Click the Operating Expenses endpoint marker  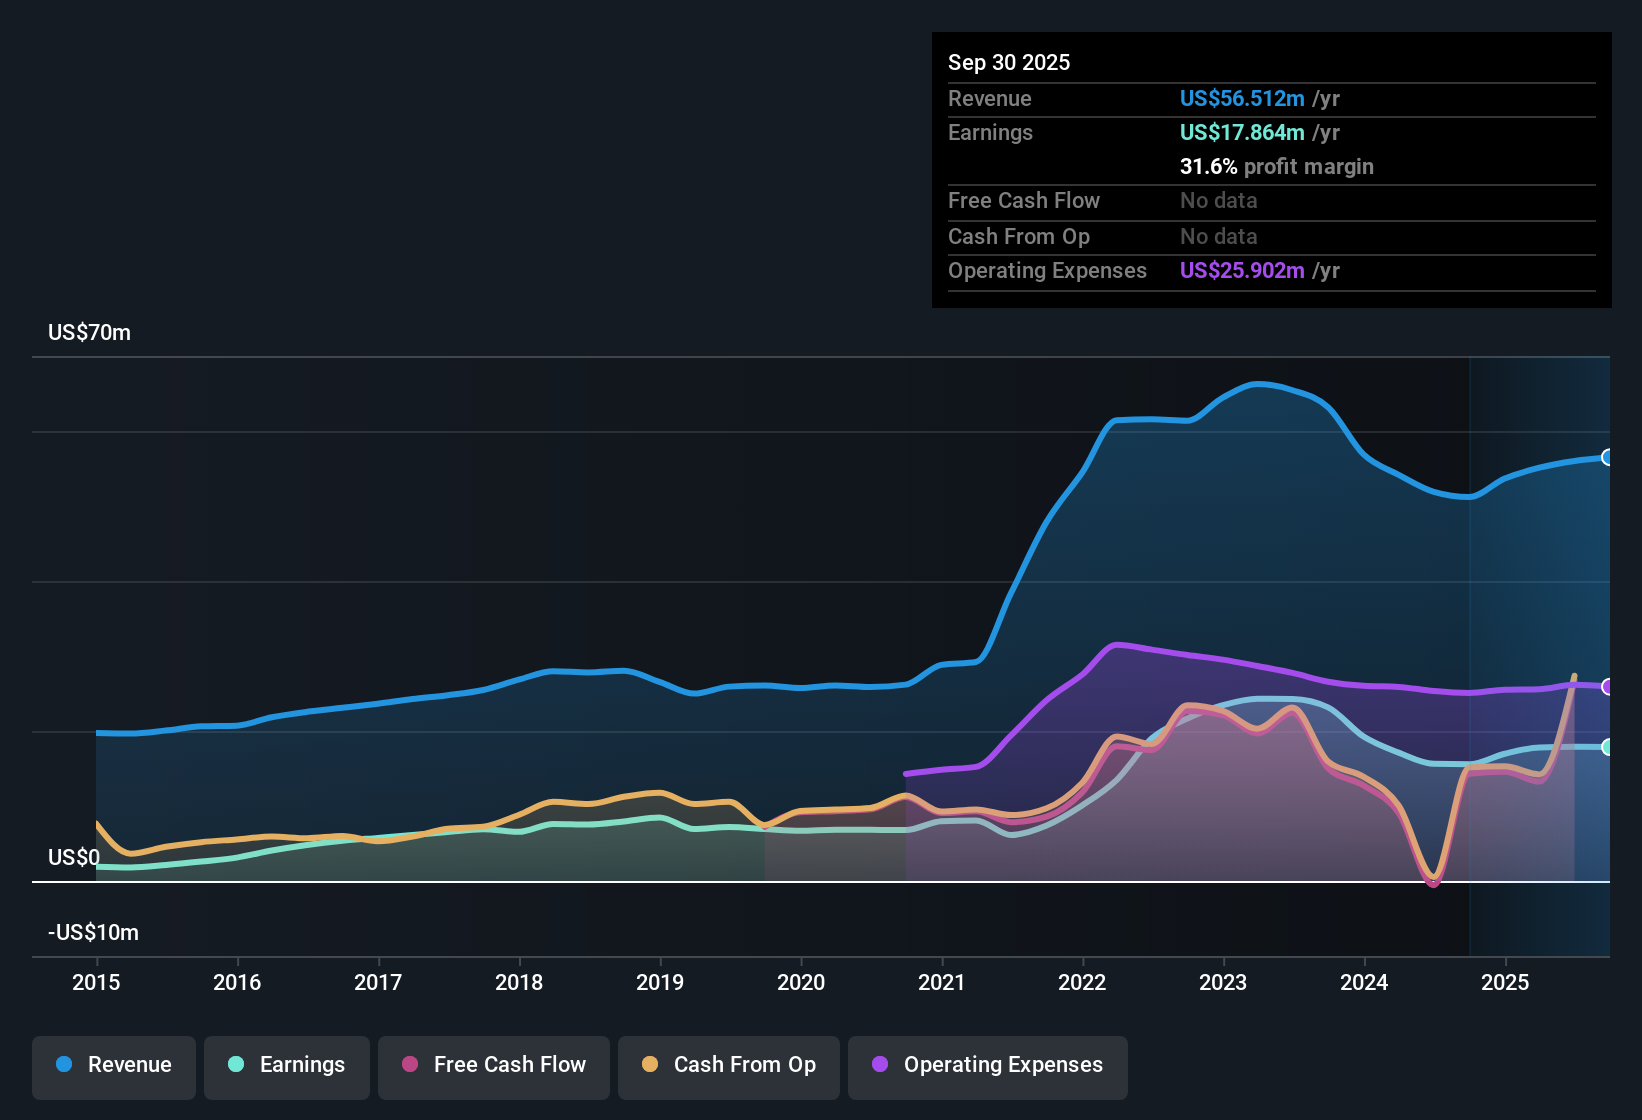click(1607, 686)
